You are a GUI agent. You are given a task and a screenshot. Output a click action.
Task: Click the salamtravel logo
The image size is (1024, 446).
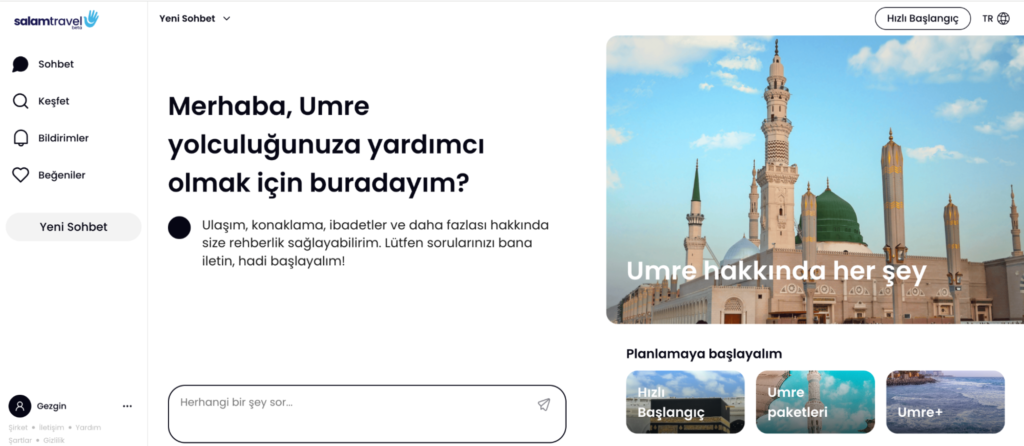(x=56, y=20)
